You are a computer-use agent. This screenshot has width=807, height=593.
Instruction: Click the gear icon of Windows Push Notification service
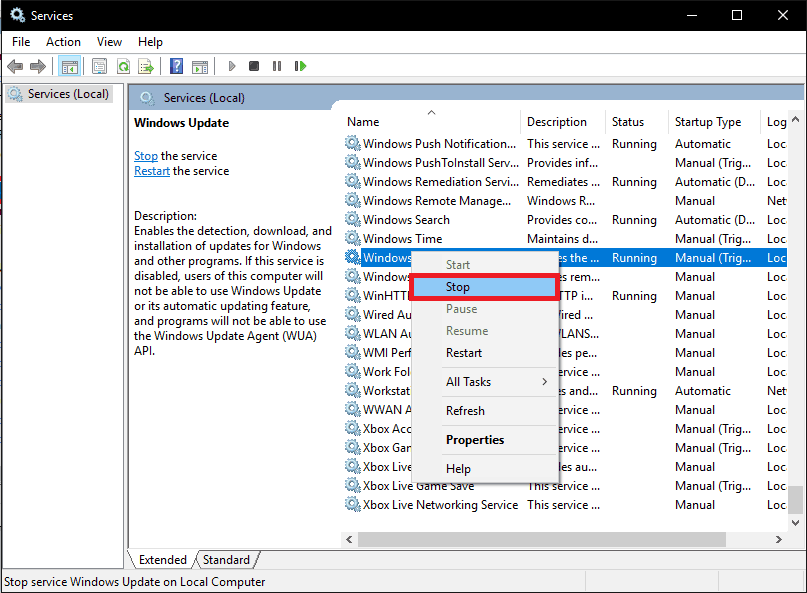[x=353, y=144]
